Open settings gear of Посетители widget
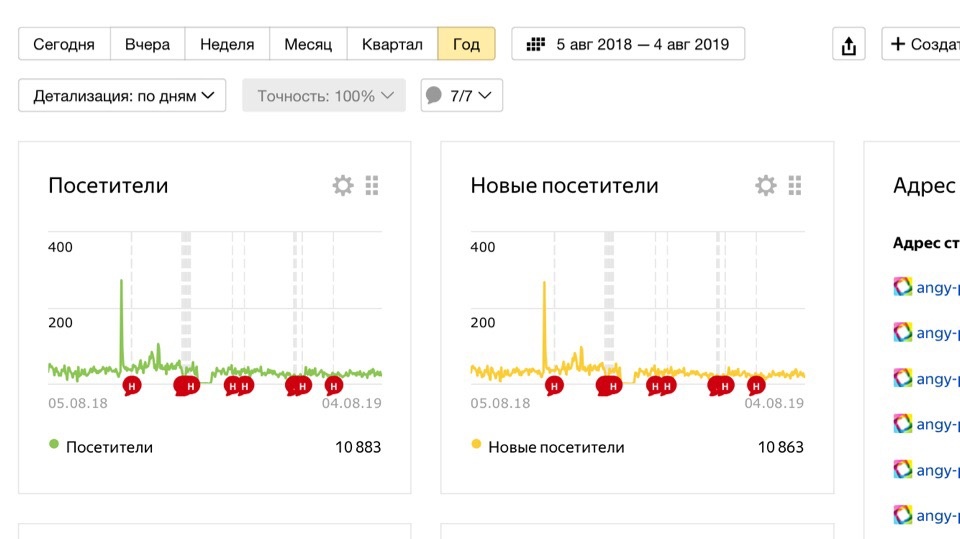Image resolution: width=960 pixels, height=539 pixels. pyautogui.click(x=343, y=185)
